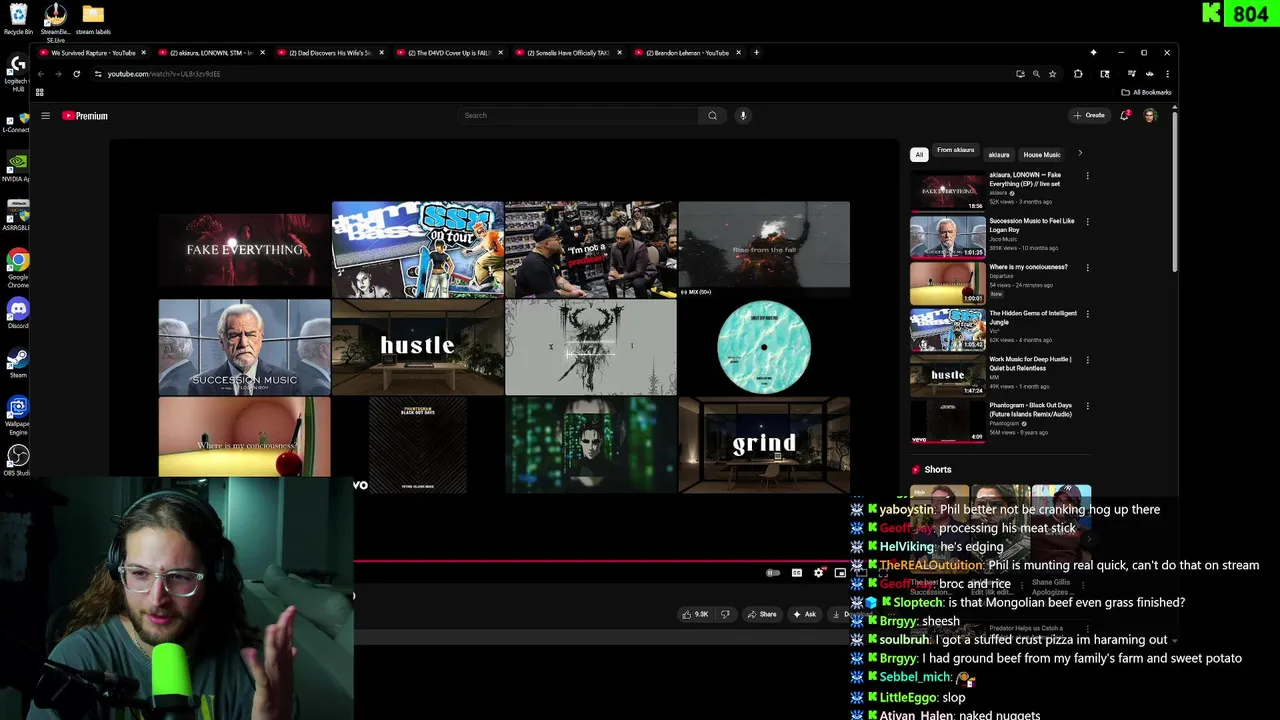Start voice search with the microphone icon
Screen dimensions: 1280x720
pos(743,116)
